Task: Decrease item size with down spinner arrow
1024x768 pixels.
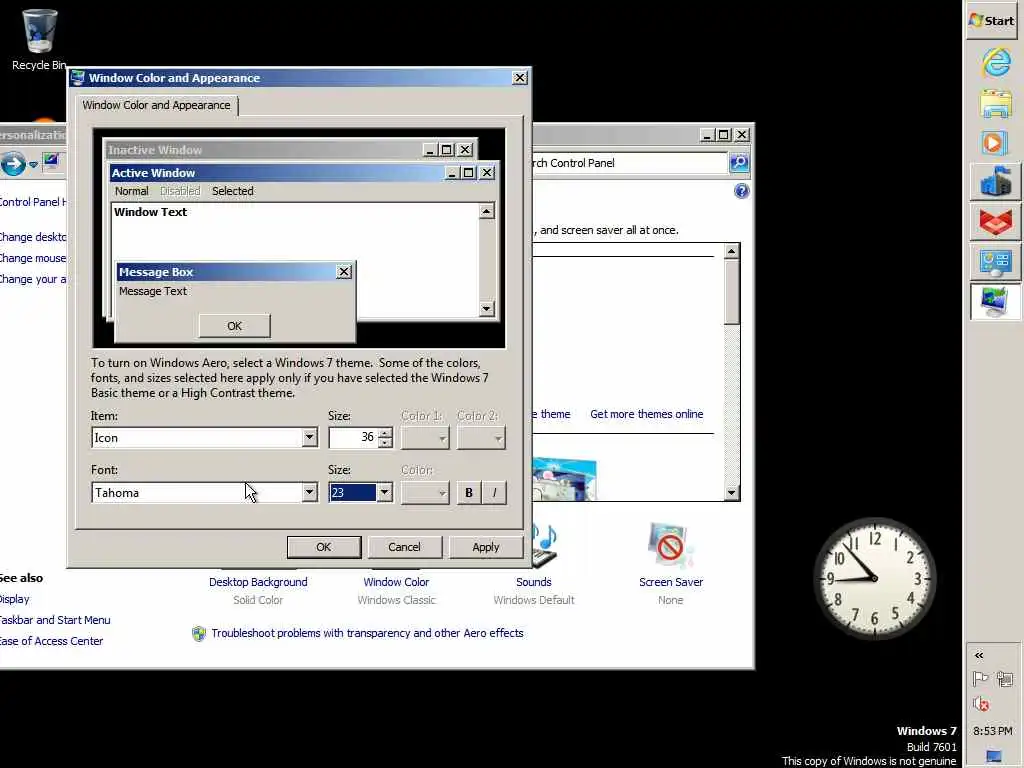Action: click(x=385, y=443)
